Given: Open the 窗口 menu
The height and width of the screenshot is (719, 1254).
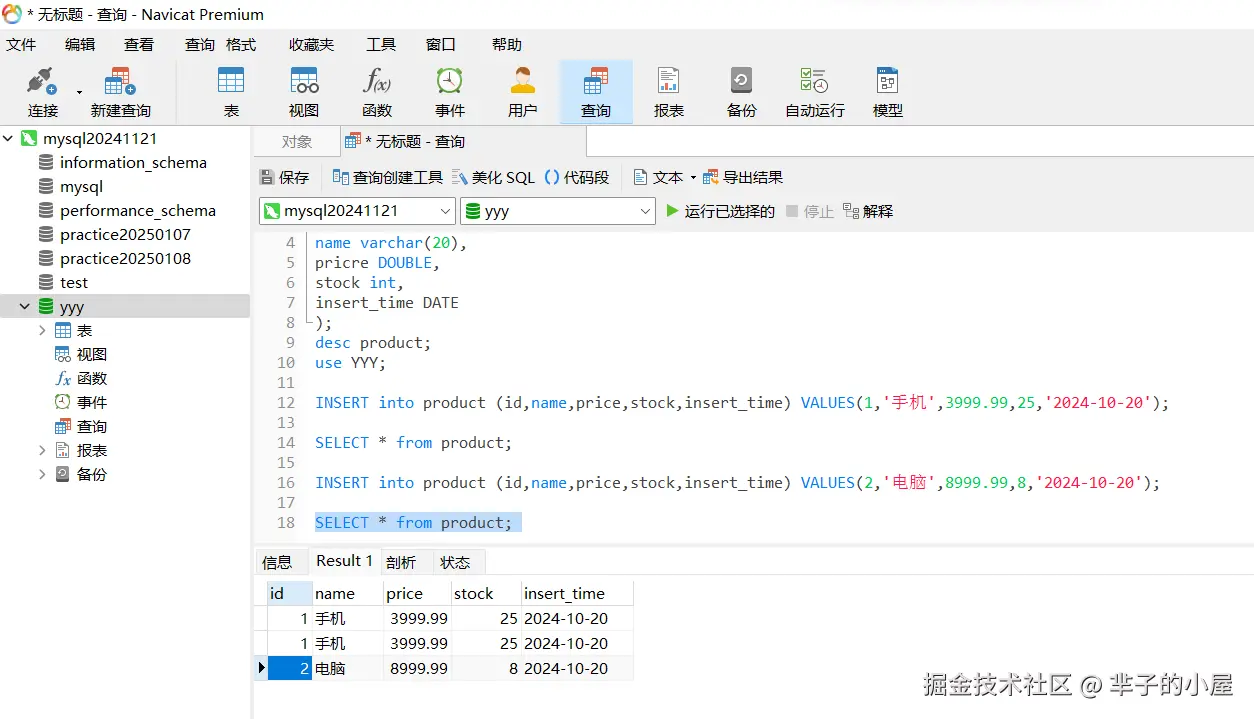Looking at the screenshot, I should tap(441, 44).
